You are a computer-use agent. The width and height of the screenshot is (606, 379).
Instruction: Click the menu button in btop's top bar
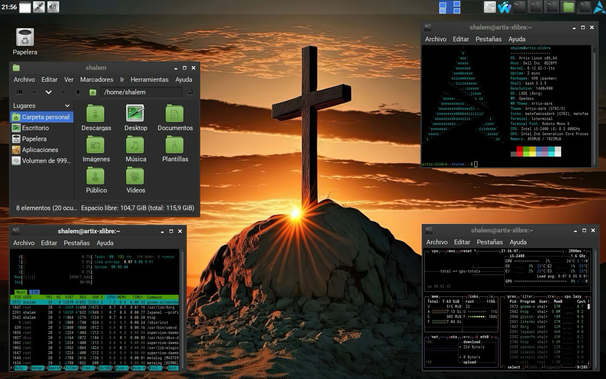(451, 251)
